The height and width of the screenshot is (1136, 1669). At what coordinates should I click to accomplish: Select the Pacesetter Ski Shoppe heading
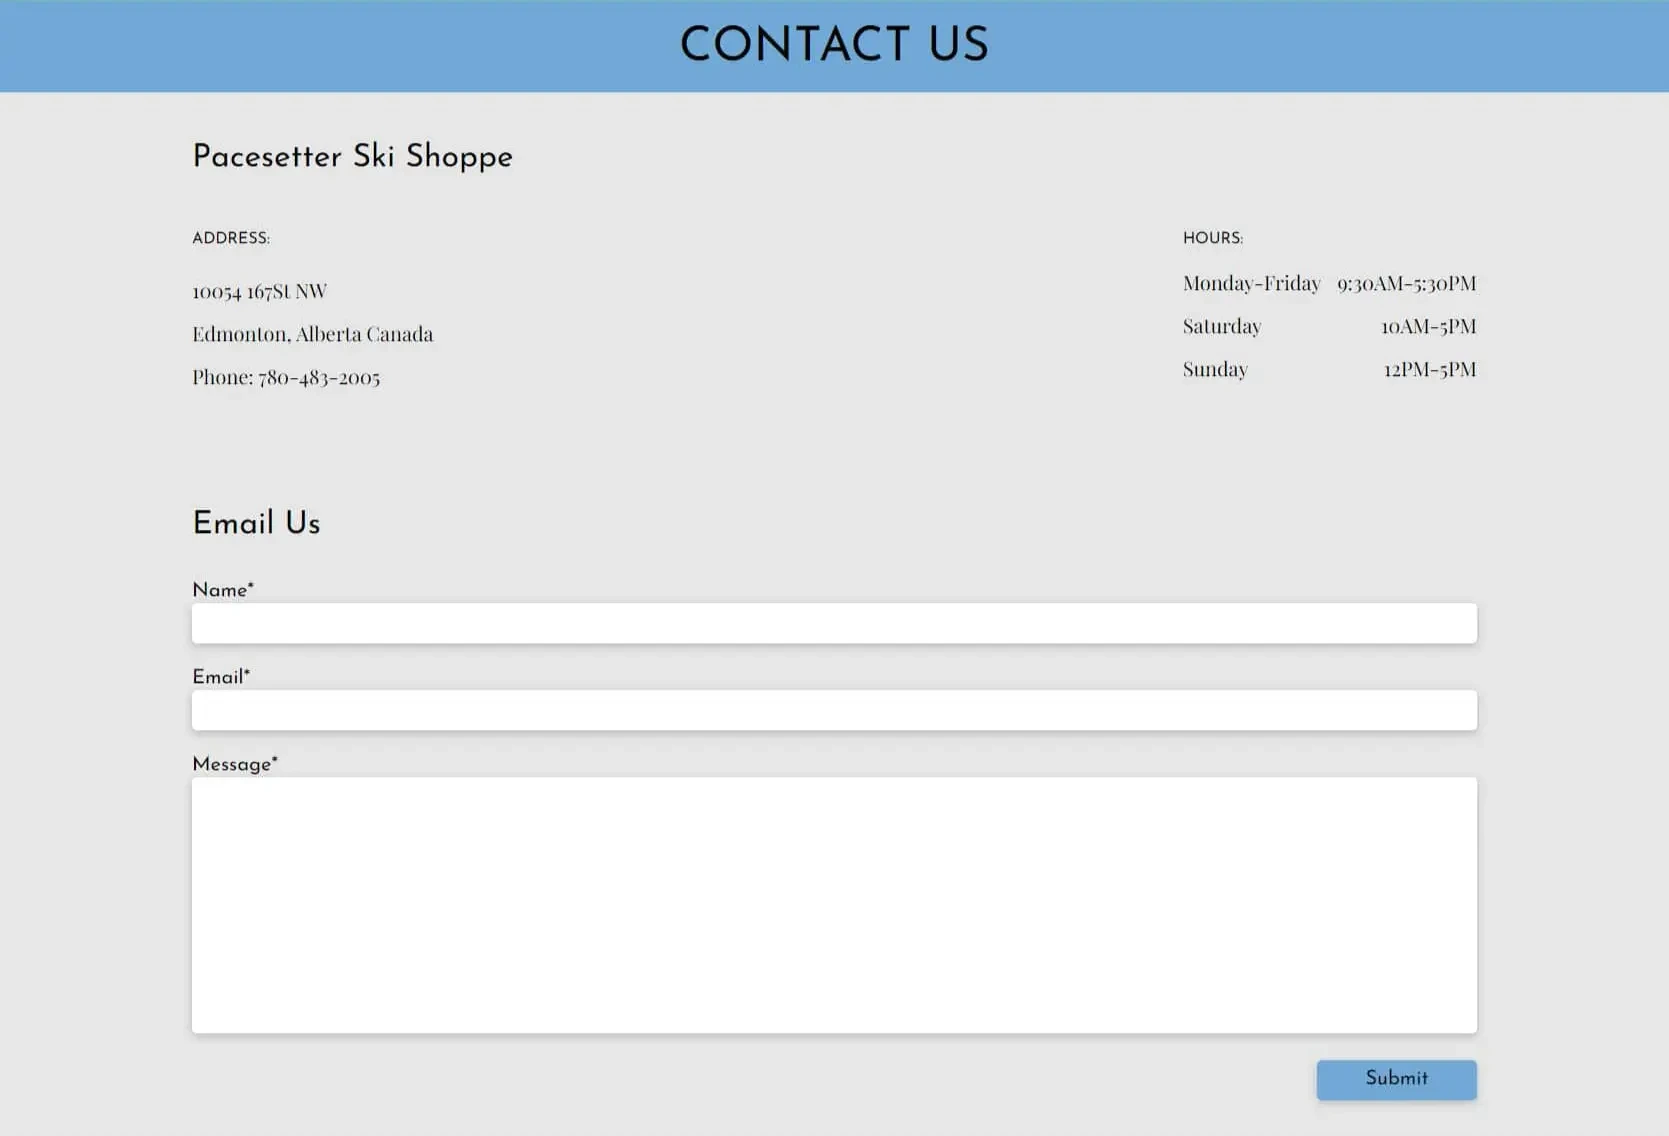pos(353,157)
